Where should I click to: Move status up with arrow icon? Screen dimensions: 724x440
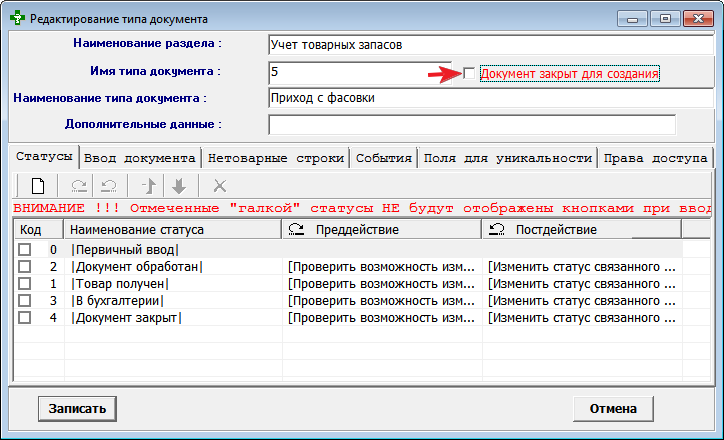[149, 186]
